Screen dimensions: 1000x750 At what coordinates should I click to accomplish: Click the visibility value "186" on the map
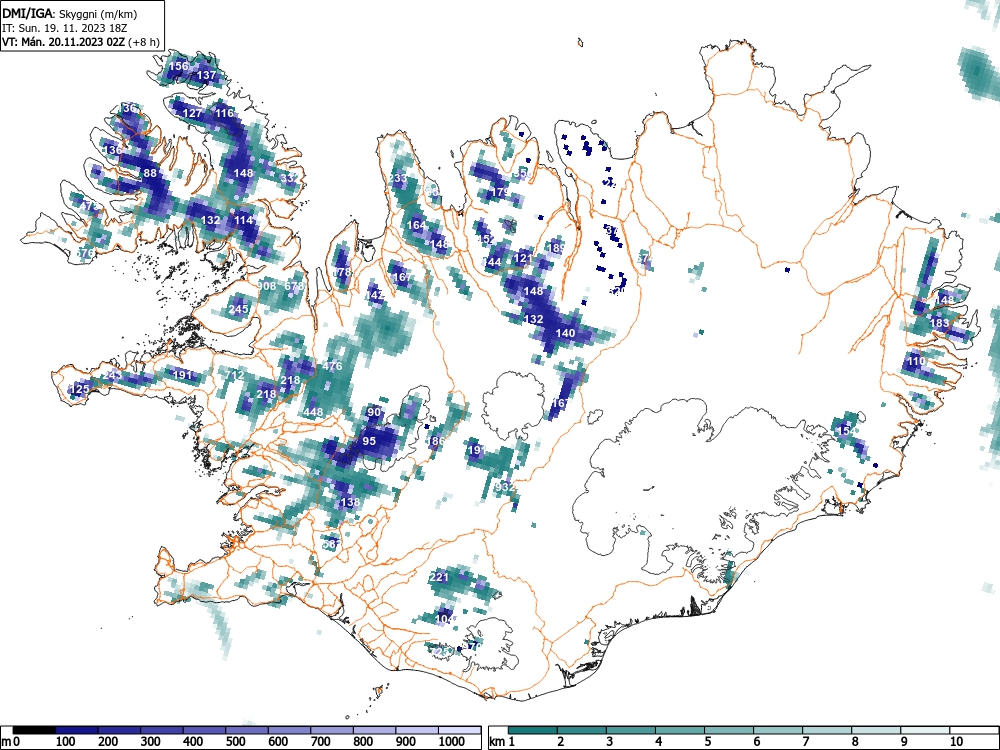pos(436,441)
